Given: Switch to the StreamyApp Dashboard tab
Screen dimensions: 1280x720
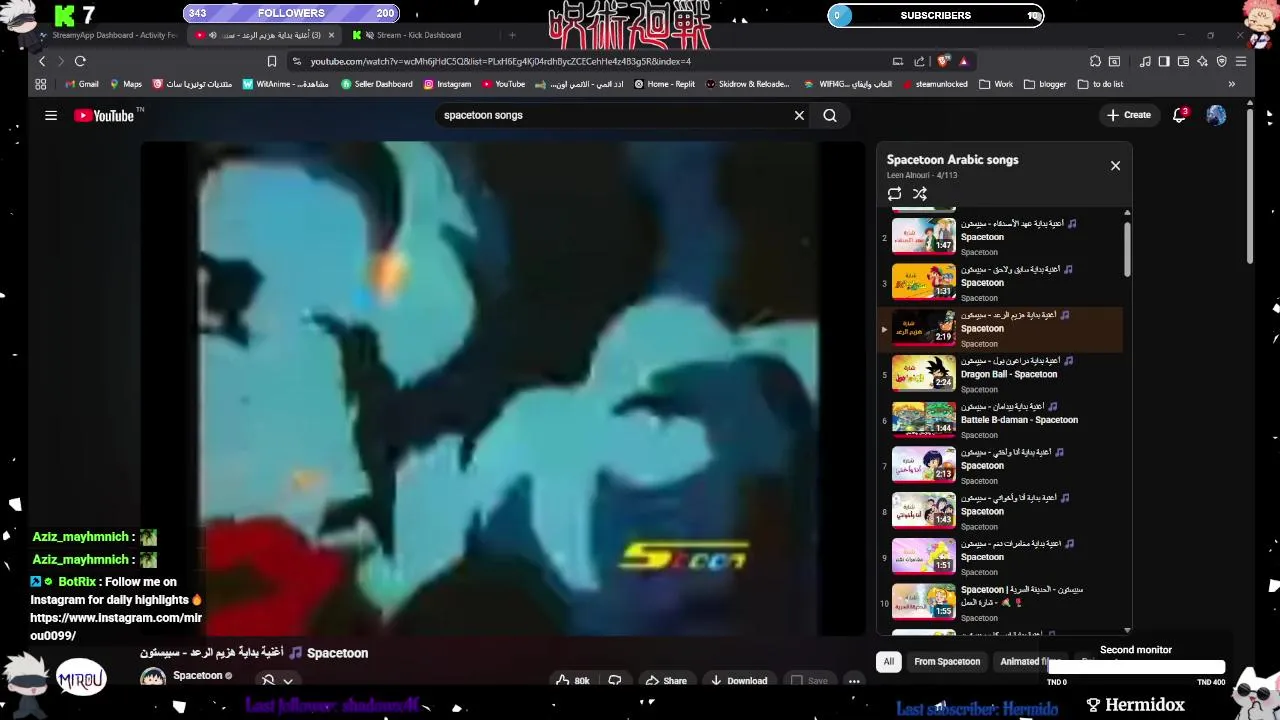Looking at the screenshot, I should point(108,35).
